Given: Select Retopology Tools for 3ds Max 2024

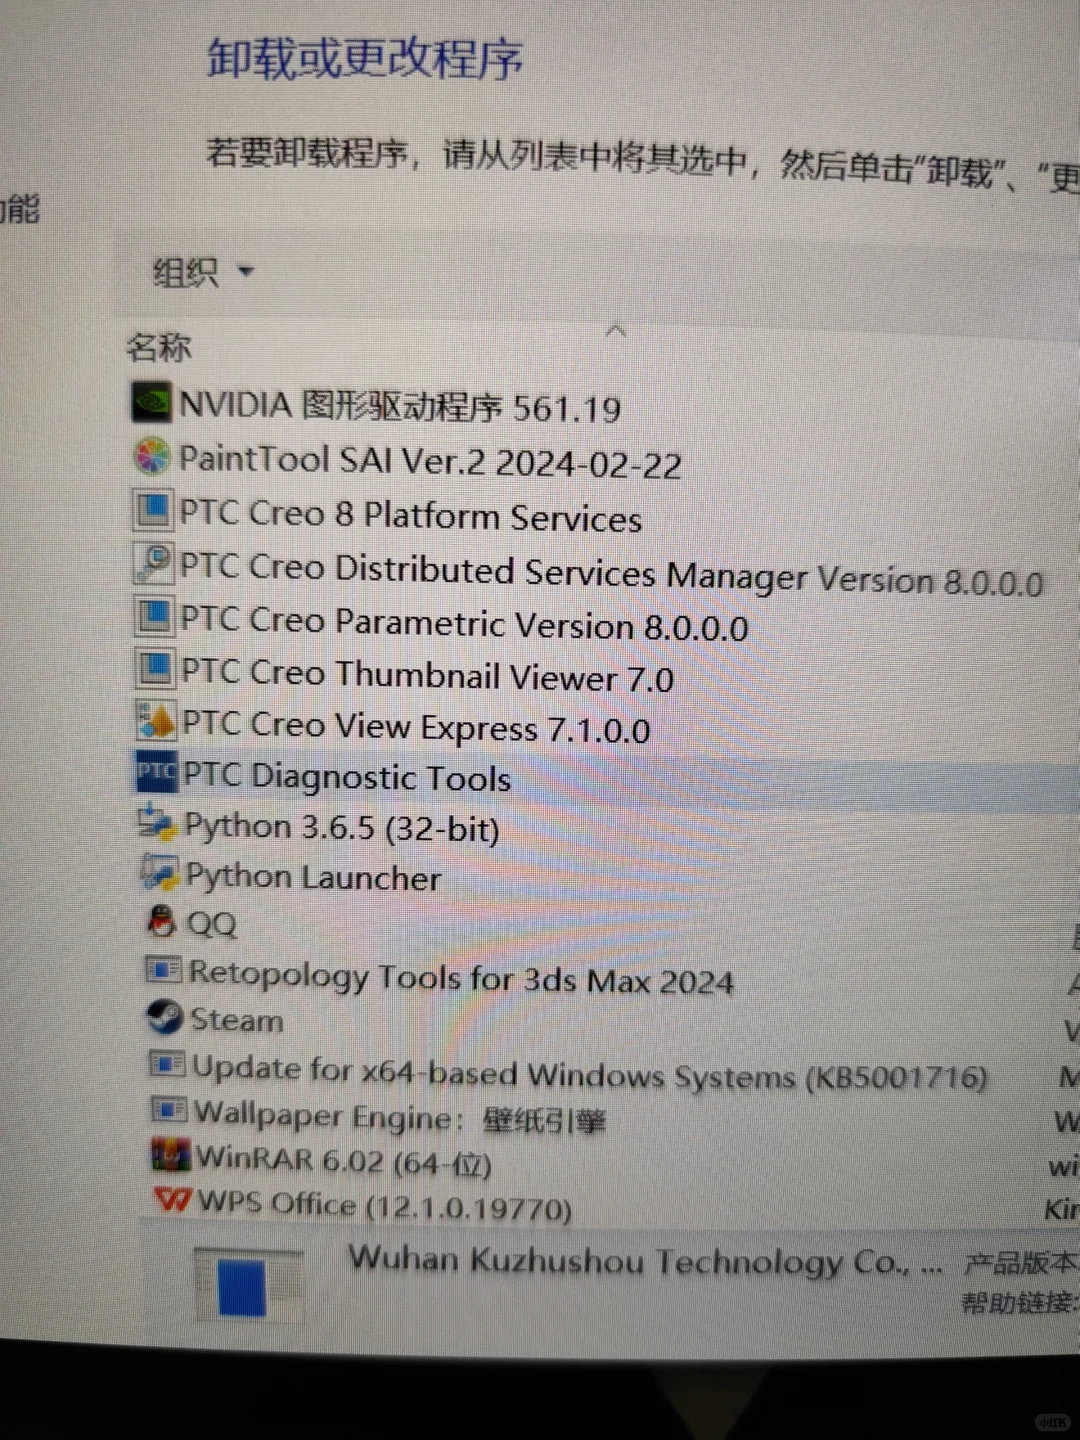Looking at the screenshot, I should [462, 977].
